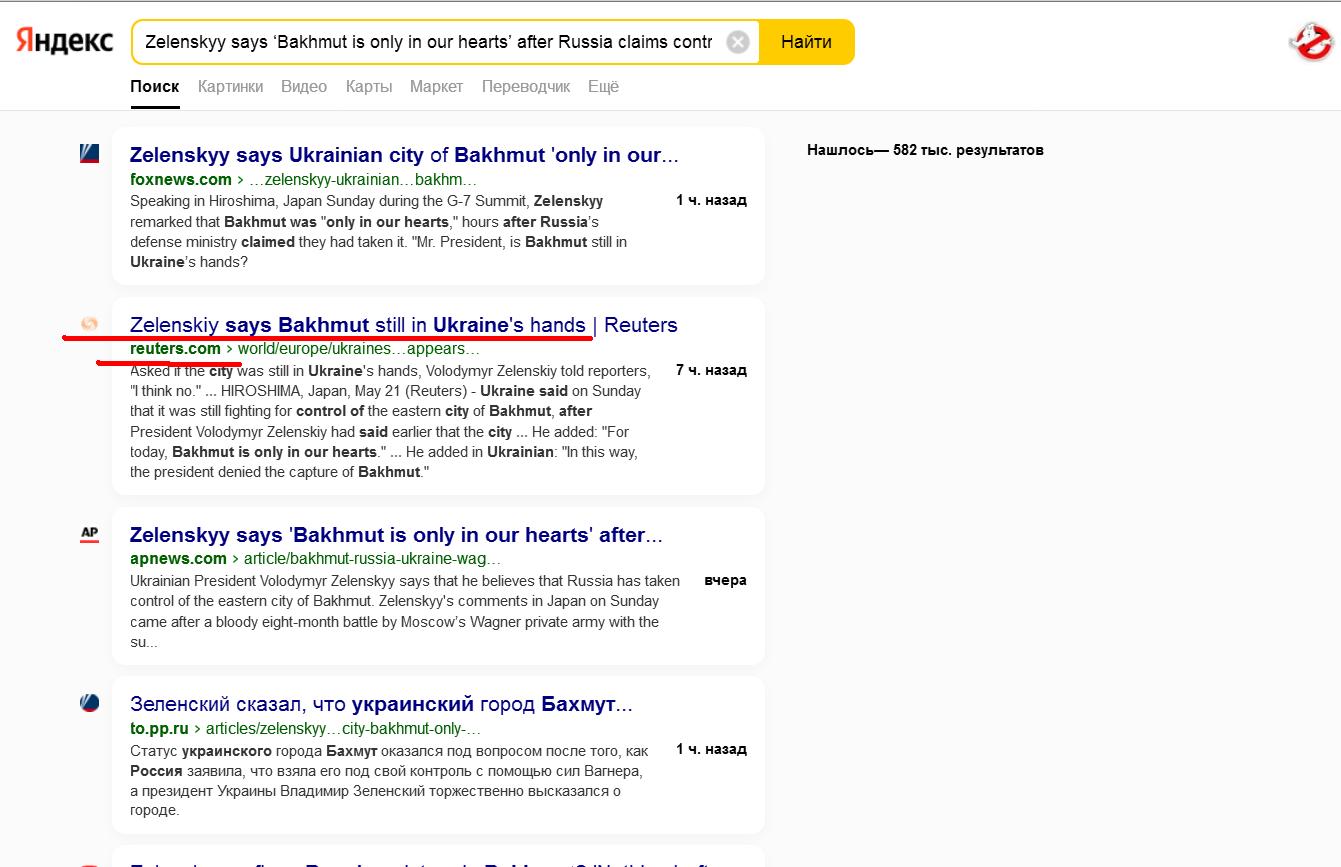This screenshot has height=867, width=1341.
Task: Clear the search query with X icon
Action: pos(737,42)
